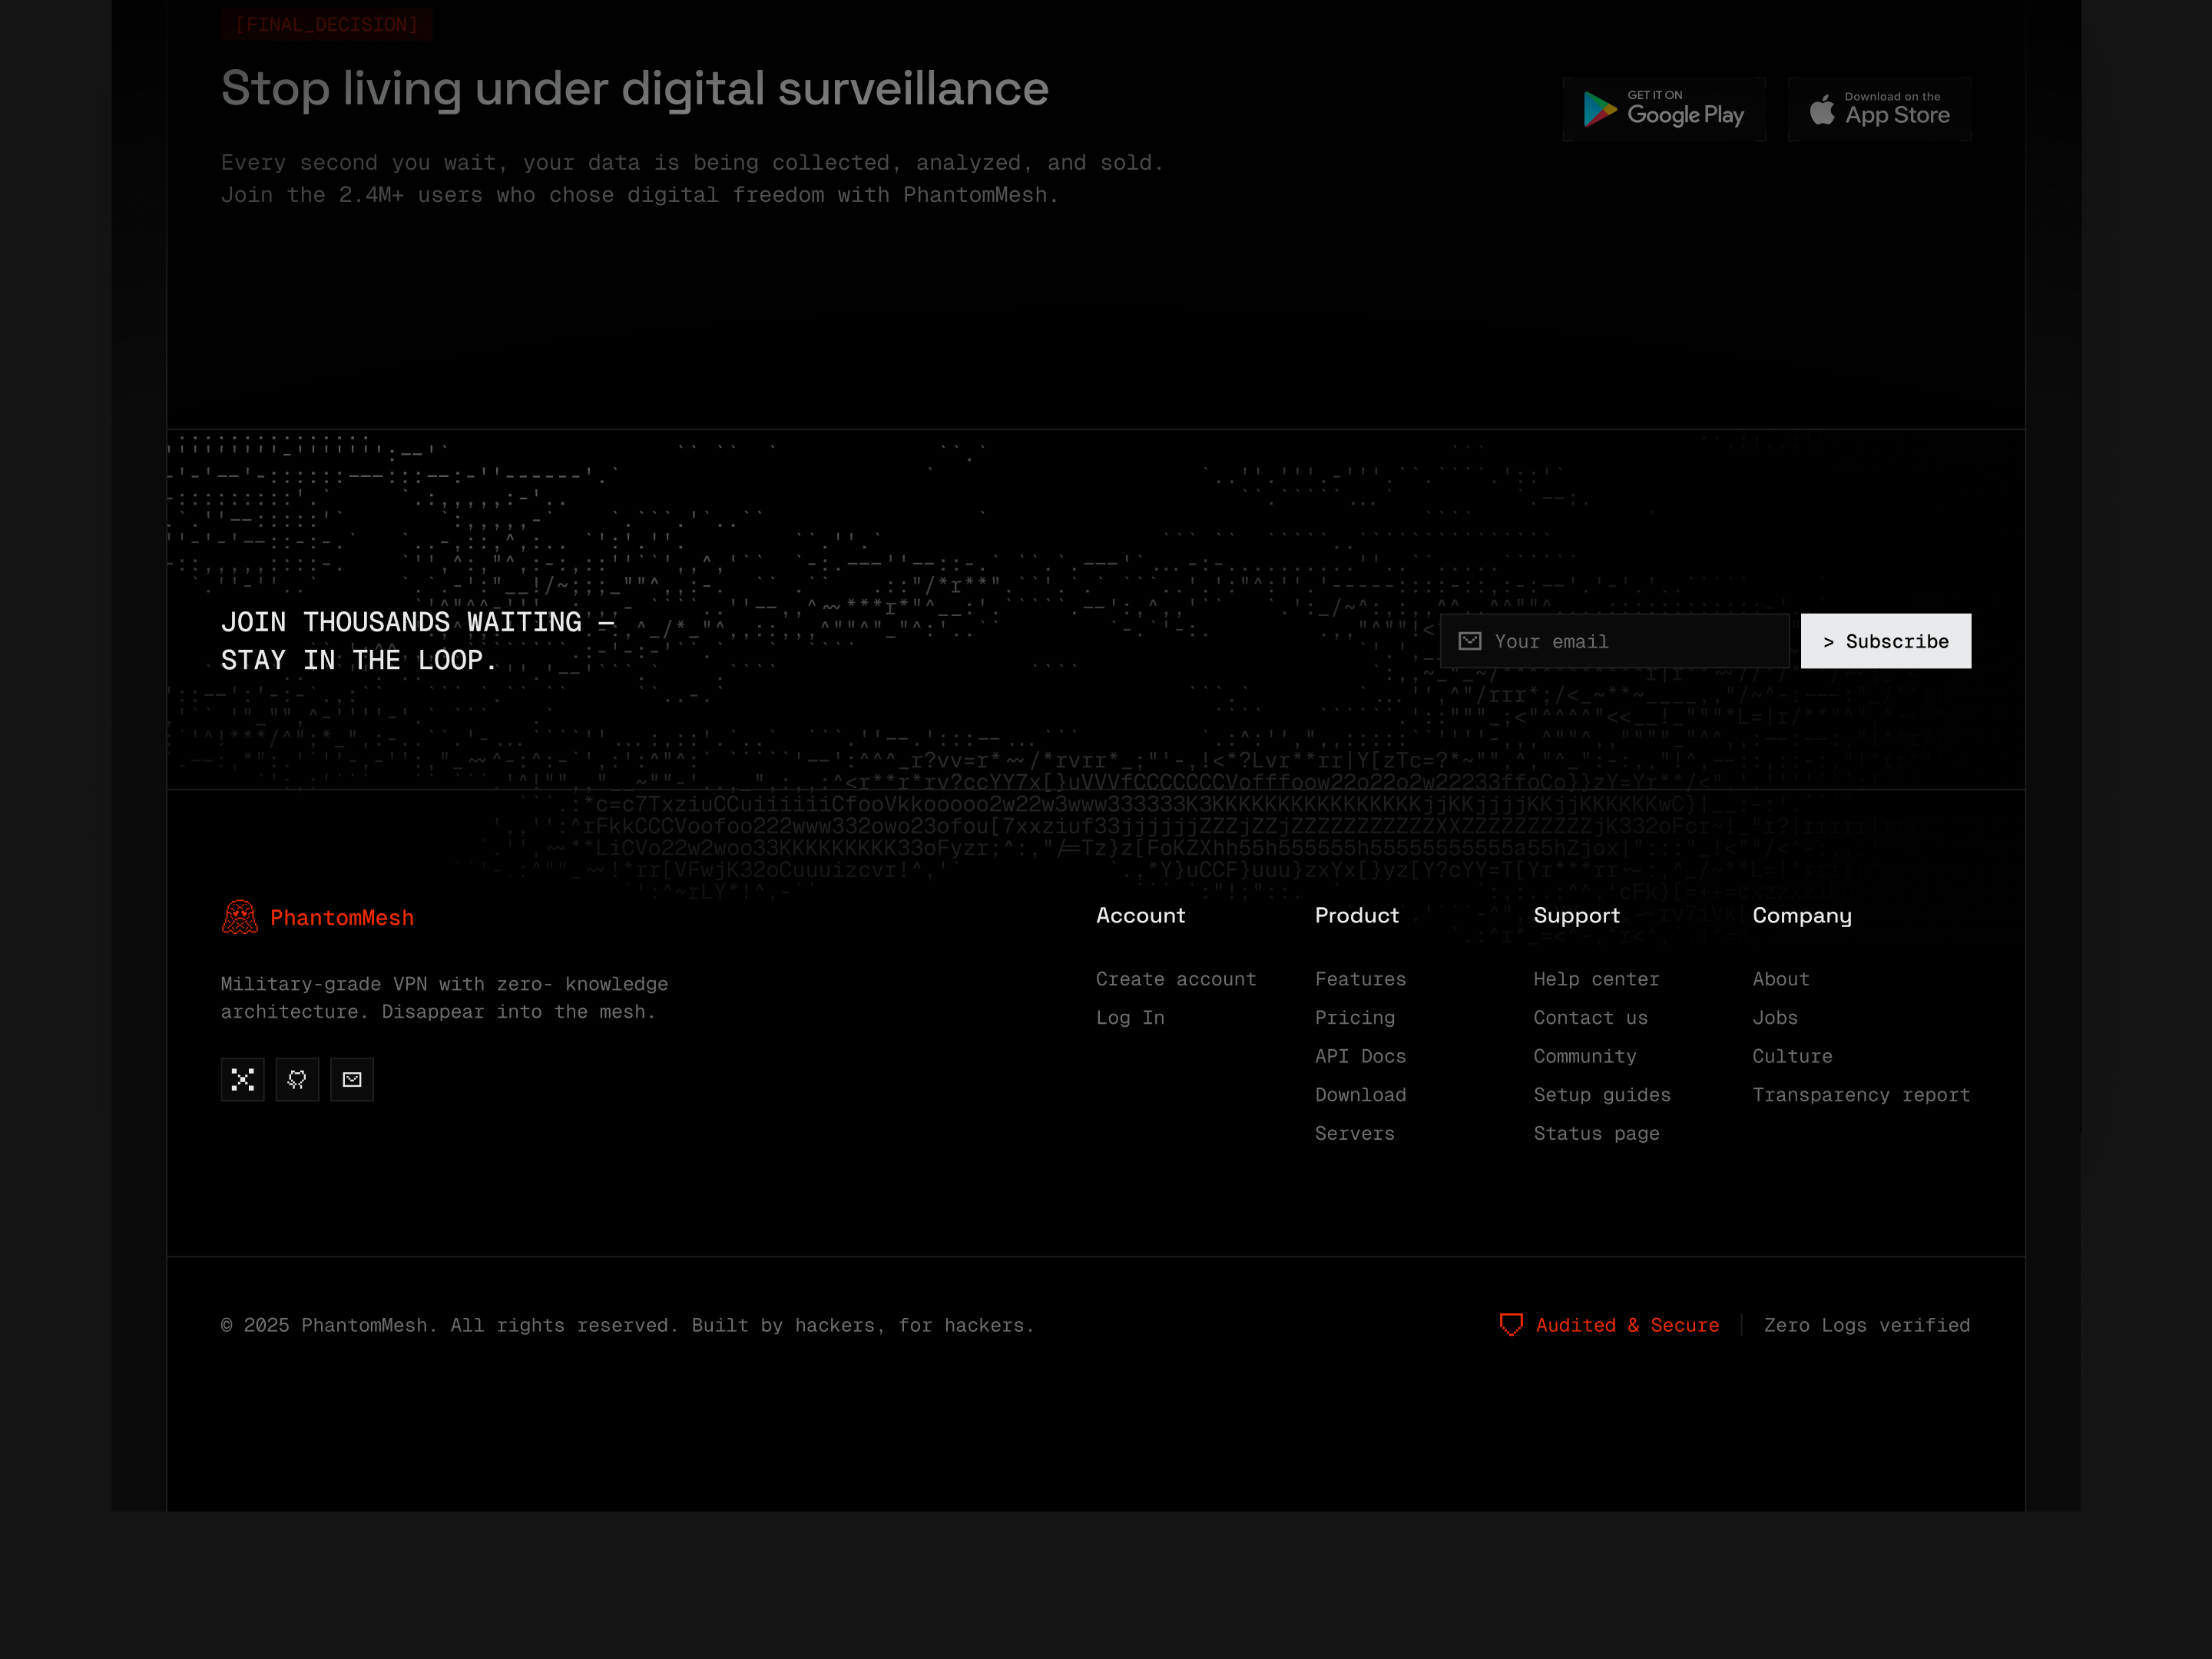Click the envelope icon inside the email field
The image size is (2212, 1659).
coord(1470,641)
